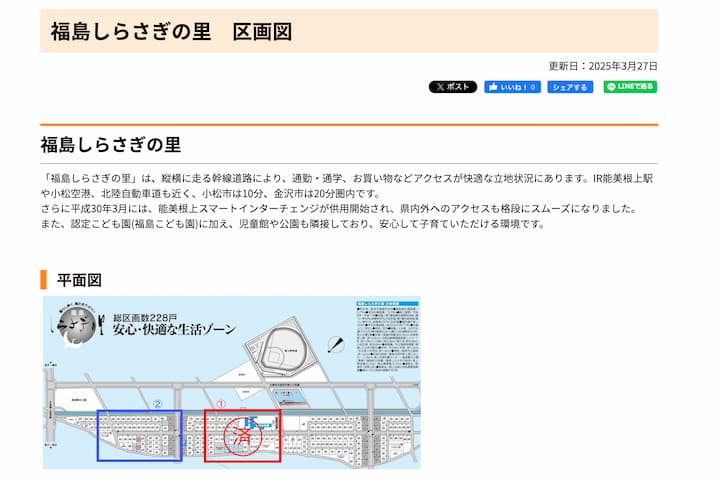
Task: Click the 更新日 2025年3月27日 date text
Action: [x=603, y=66]
